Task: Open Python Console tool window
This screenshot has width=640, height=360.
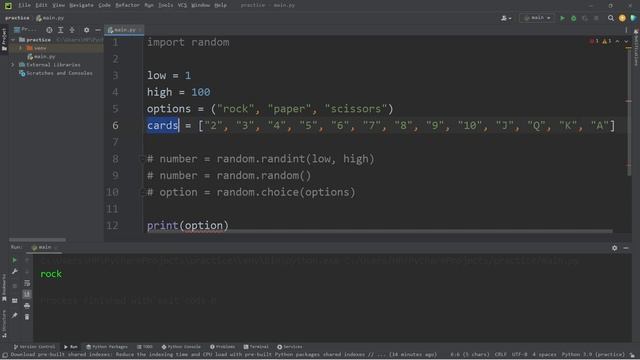Action: coord(181,347)
